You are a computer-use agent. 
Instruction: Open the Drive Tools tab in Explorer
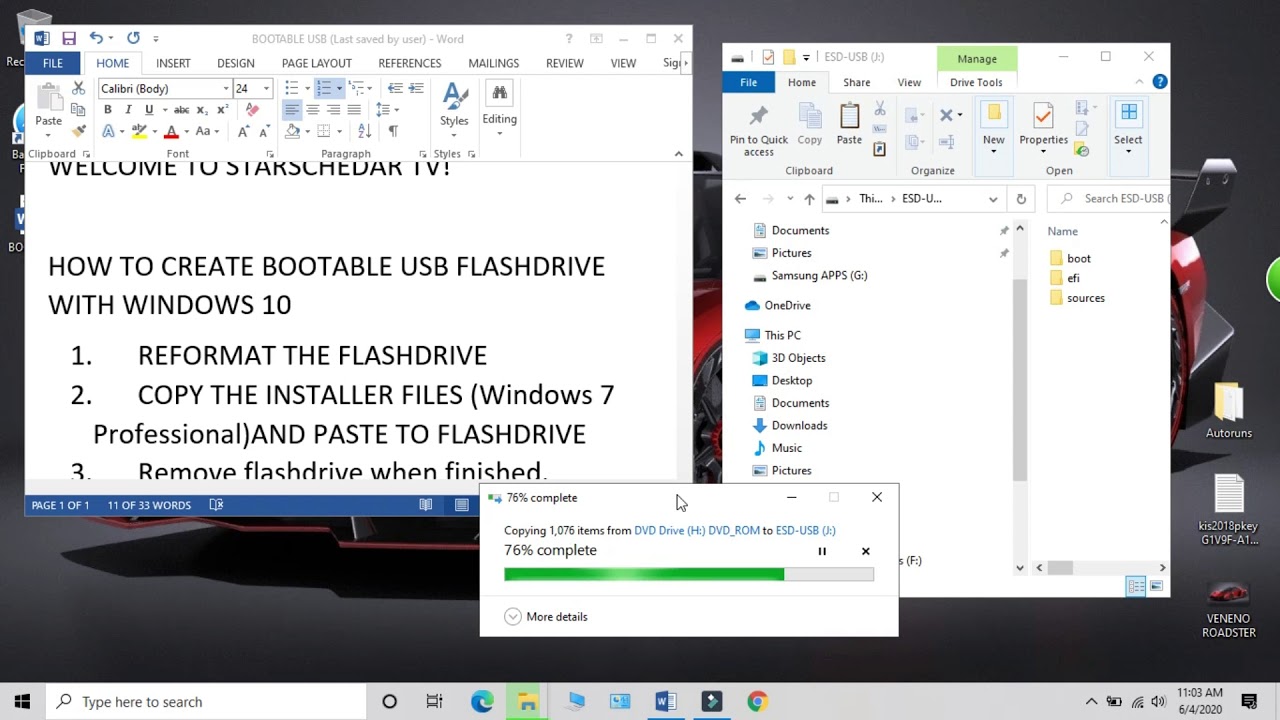click(x=976, y=82)
